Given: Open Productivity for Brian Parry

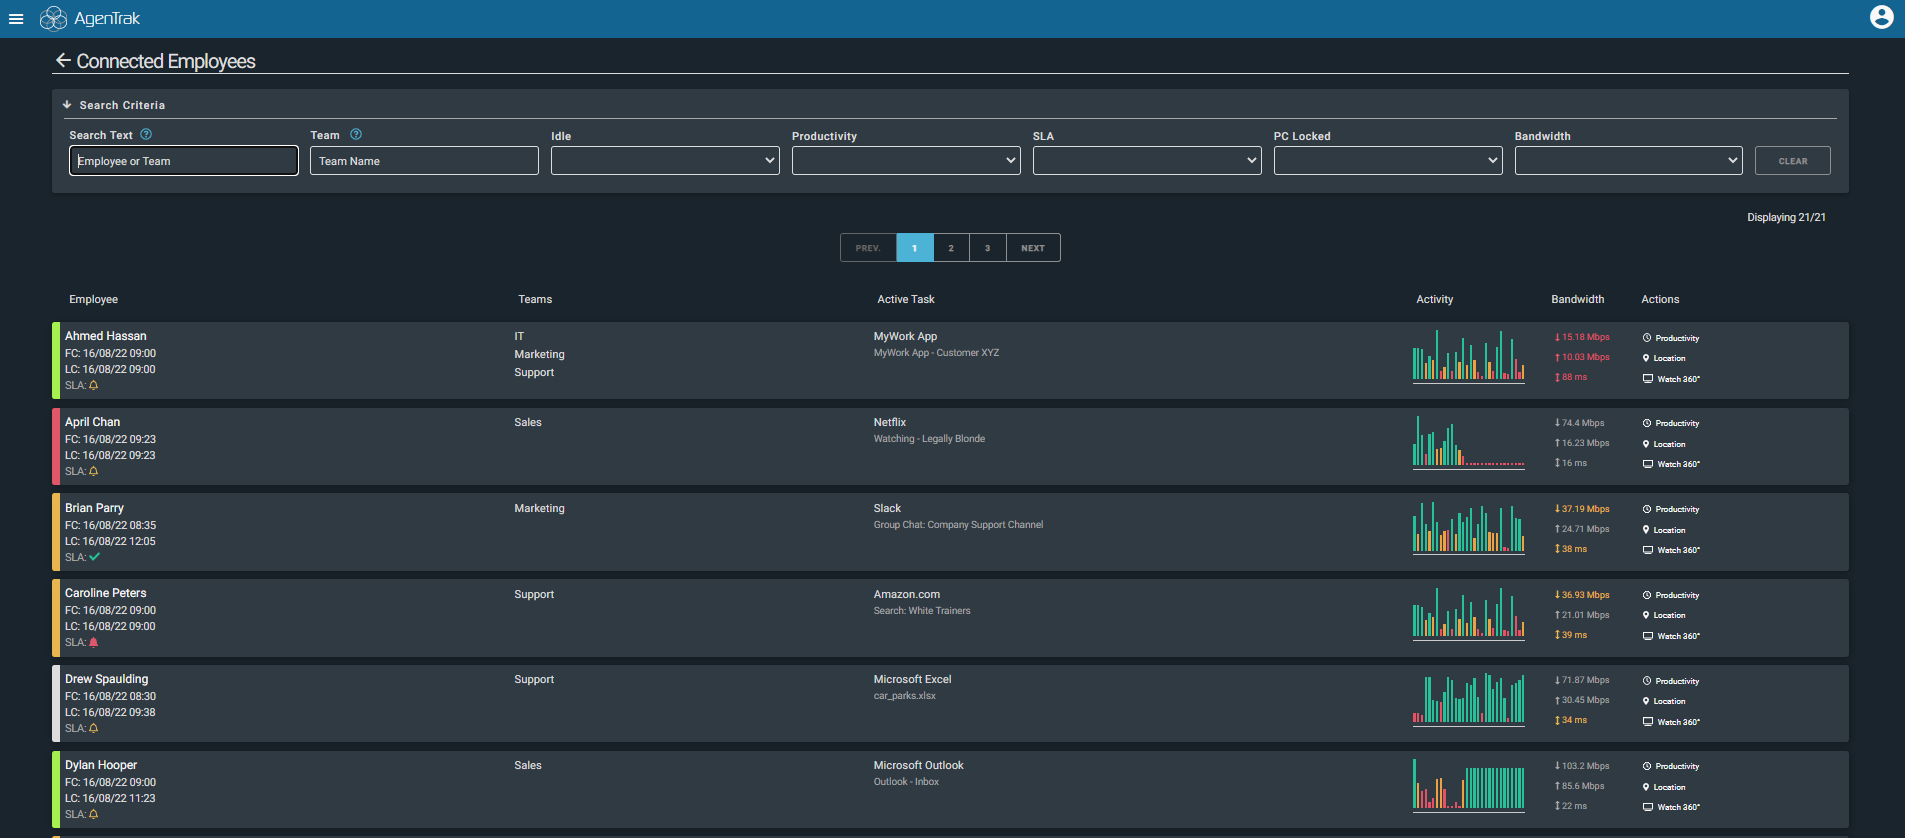Looking at the screenshot, I should click(1671, 509).
